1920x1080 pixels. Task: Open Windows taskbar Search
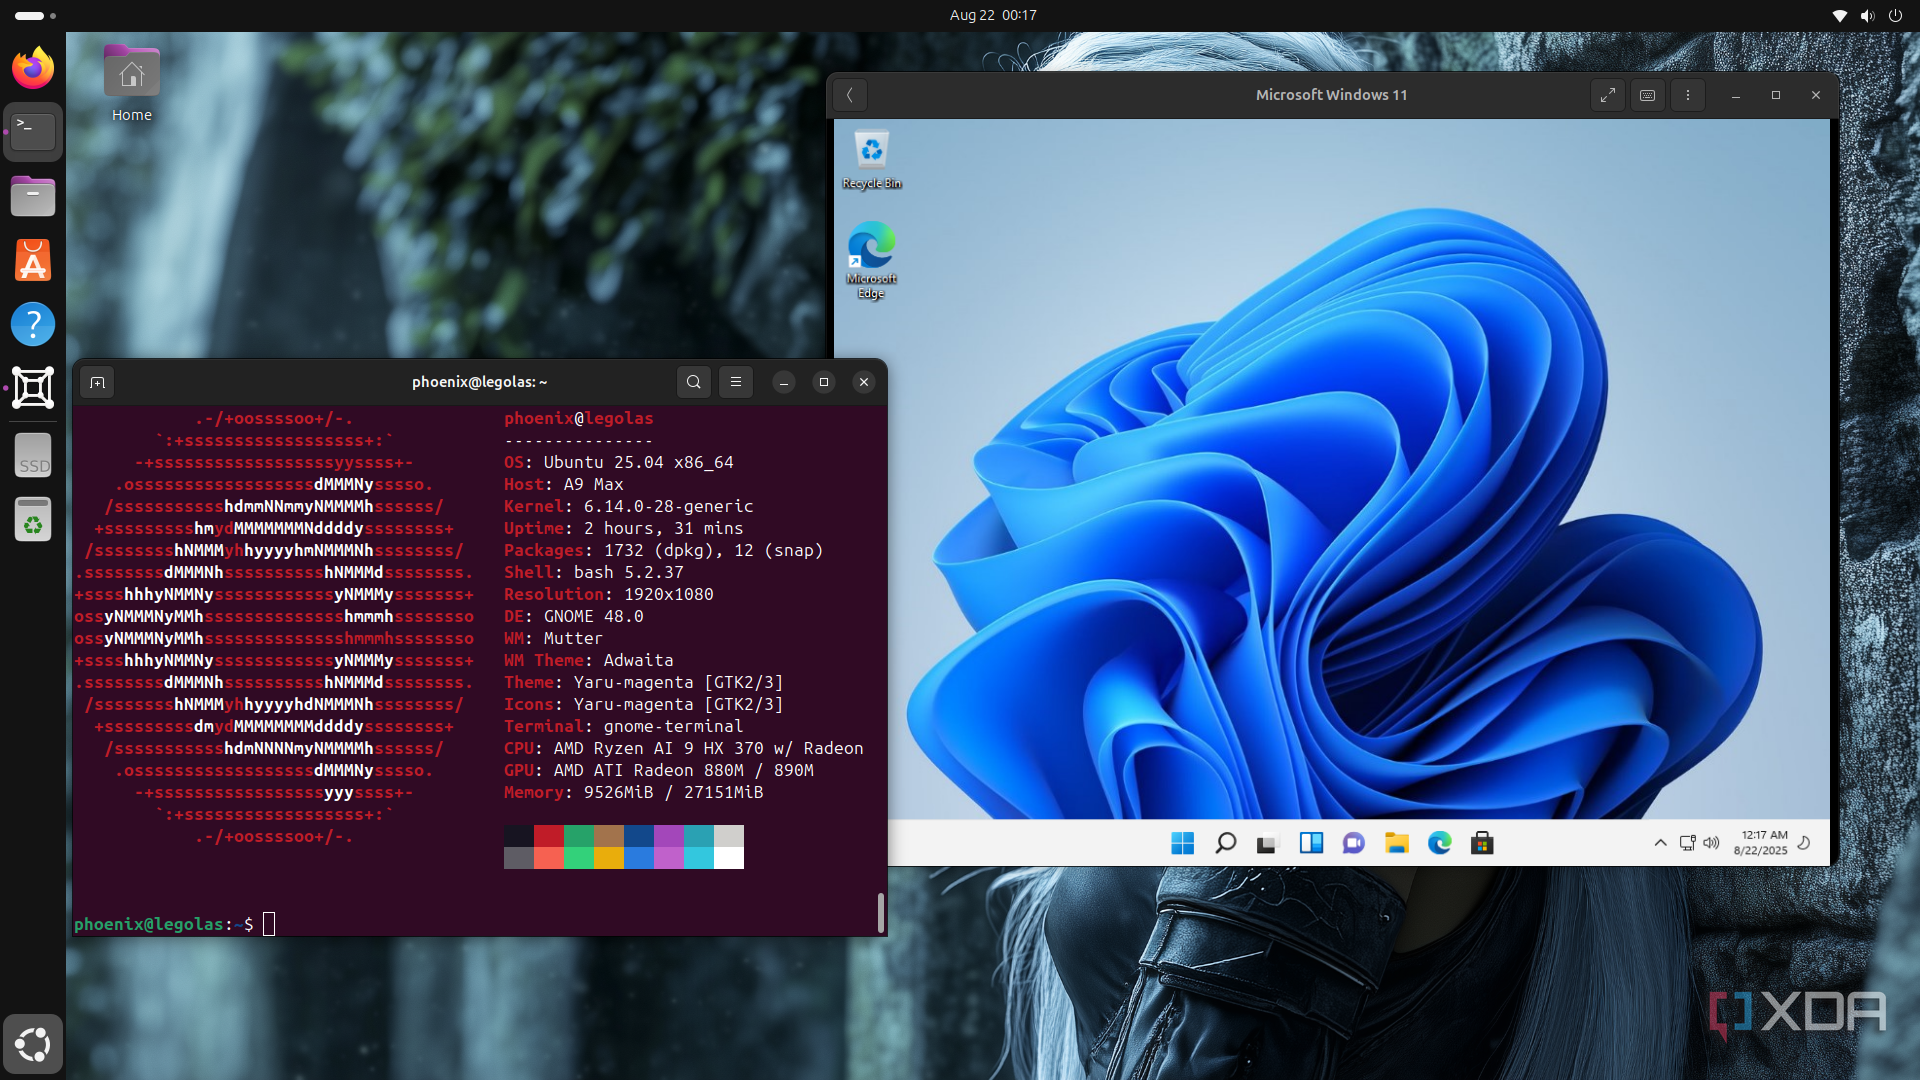tap(1225, 843)
